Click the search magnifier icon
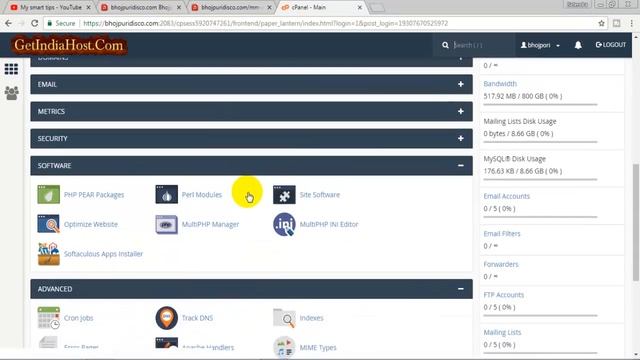 (x=445, y=45)
